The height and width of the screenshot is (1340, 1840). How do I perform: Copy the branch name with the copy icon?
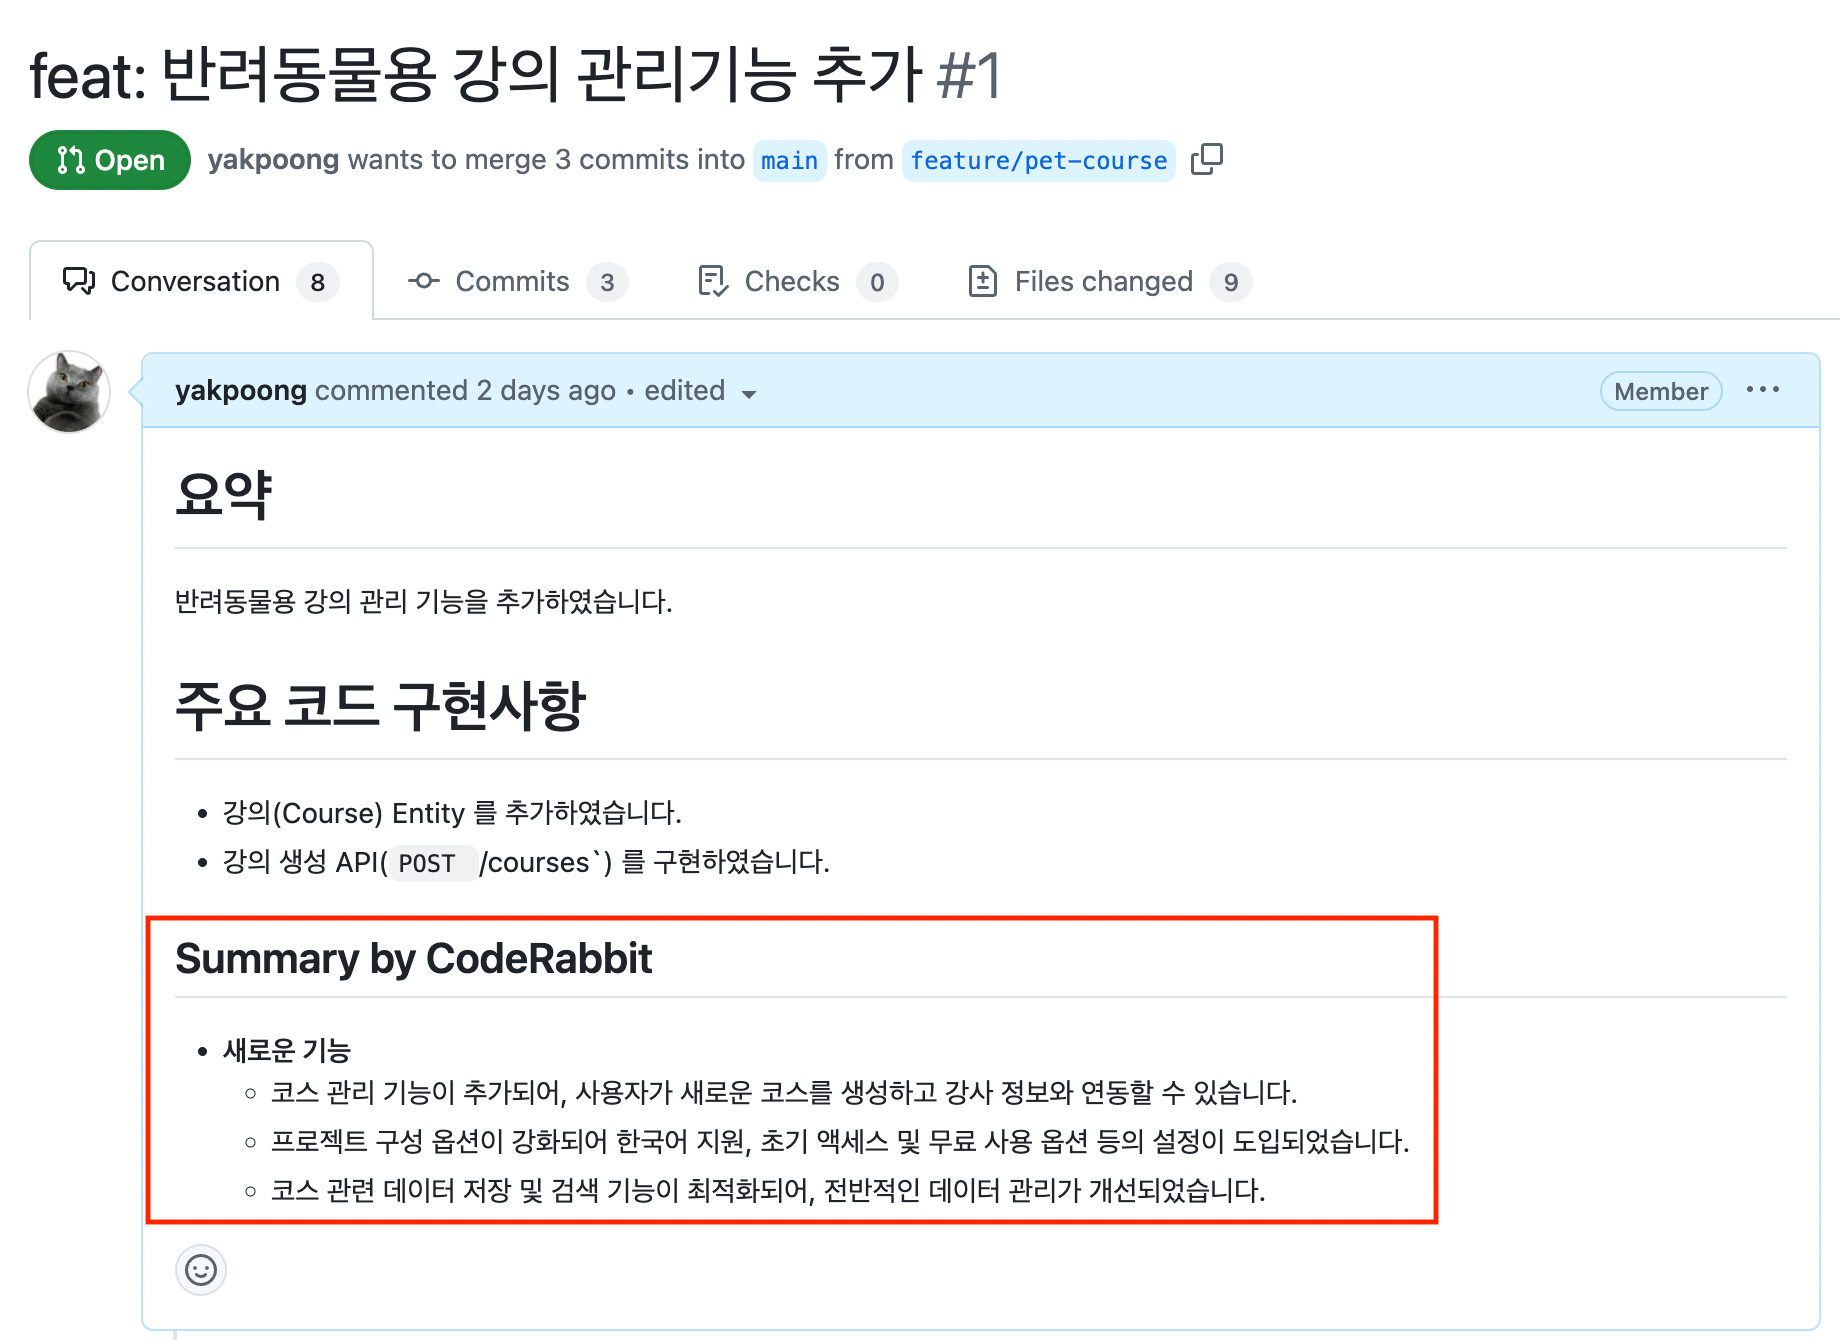pyautogui.click(x=1207, y=160)
